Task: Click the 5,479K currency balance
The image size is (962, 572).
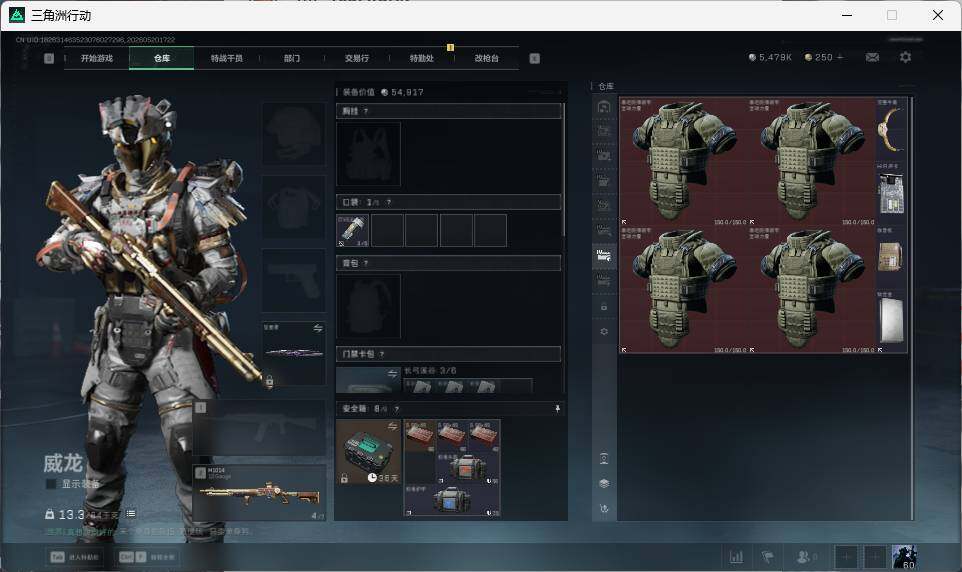Action: pos(770,57)
